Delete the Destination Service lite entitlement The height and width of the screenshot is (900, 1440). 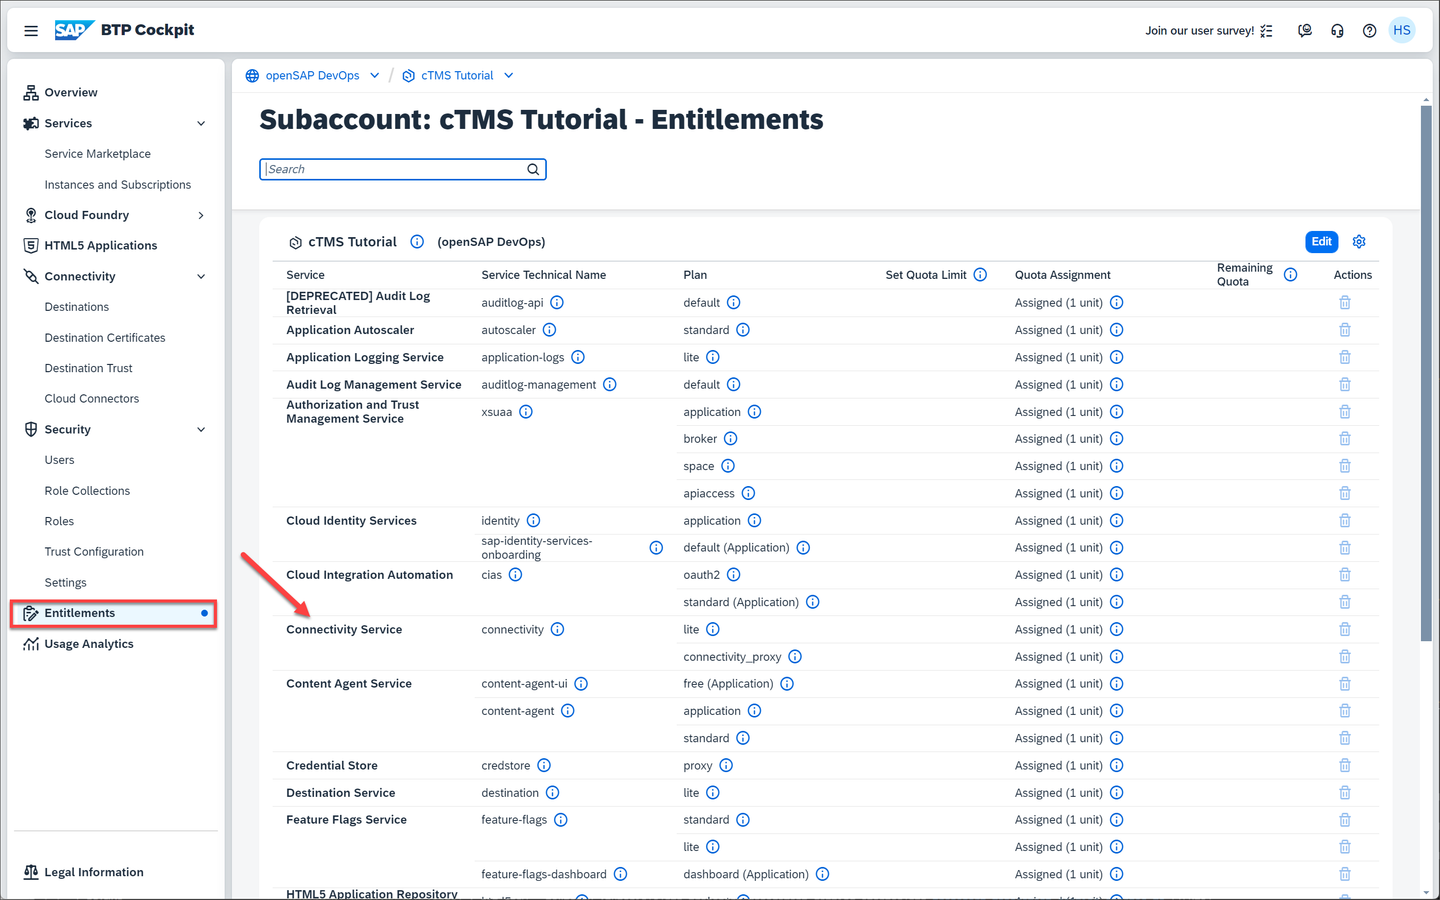(x=1345, y=793)
